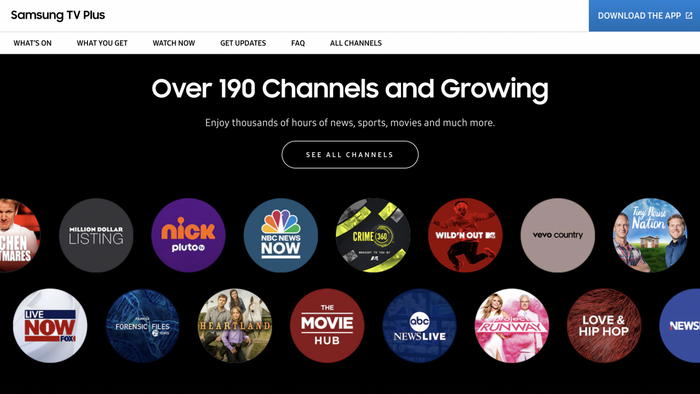The image size is (700, 394).
Task: Open the partially visible News channel logo
Action: point(680,326)
